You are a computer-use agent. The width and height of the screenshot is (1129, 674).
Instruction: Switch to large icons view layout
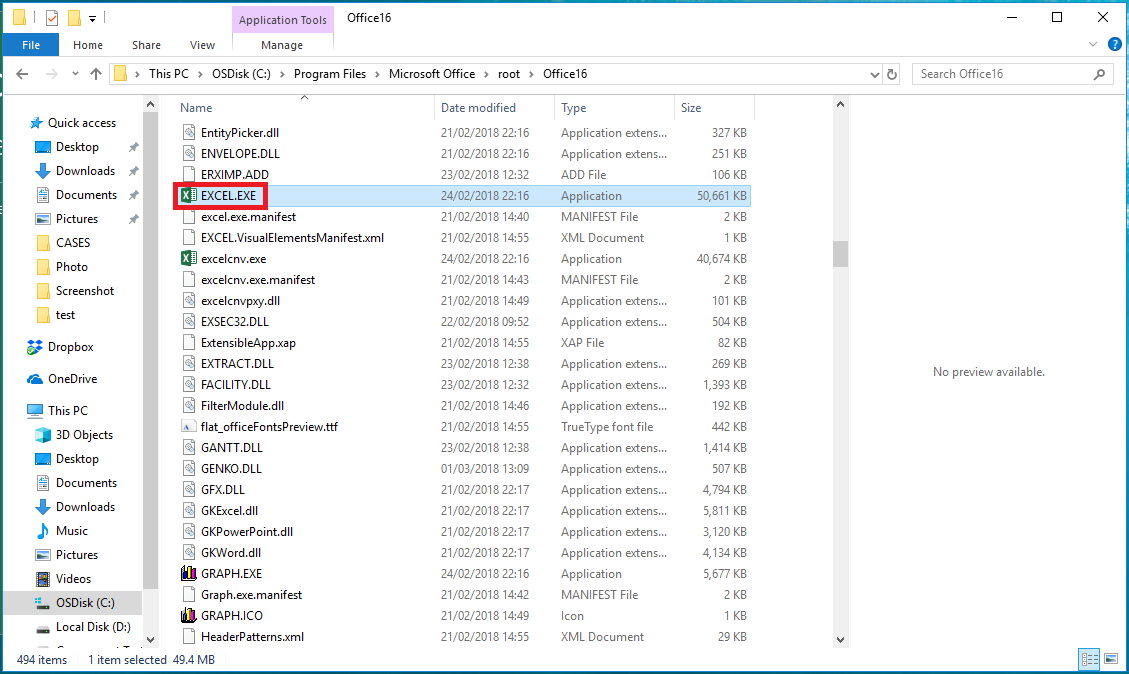[1112, 659]
